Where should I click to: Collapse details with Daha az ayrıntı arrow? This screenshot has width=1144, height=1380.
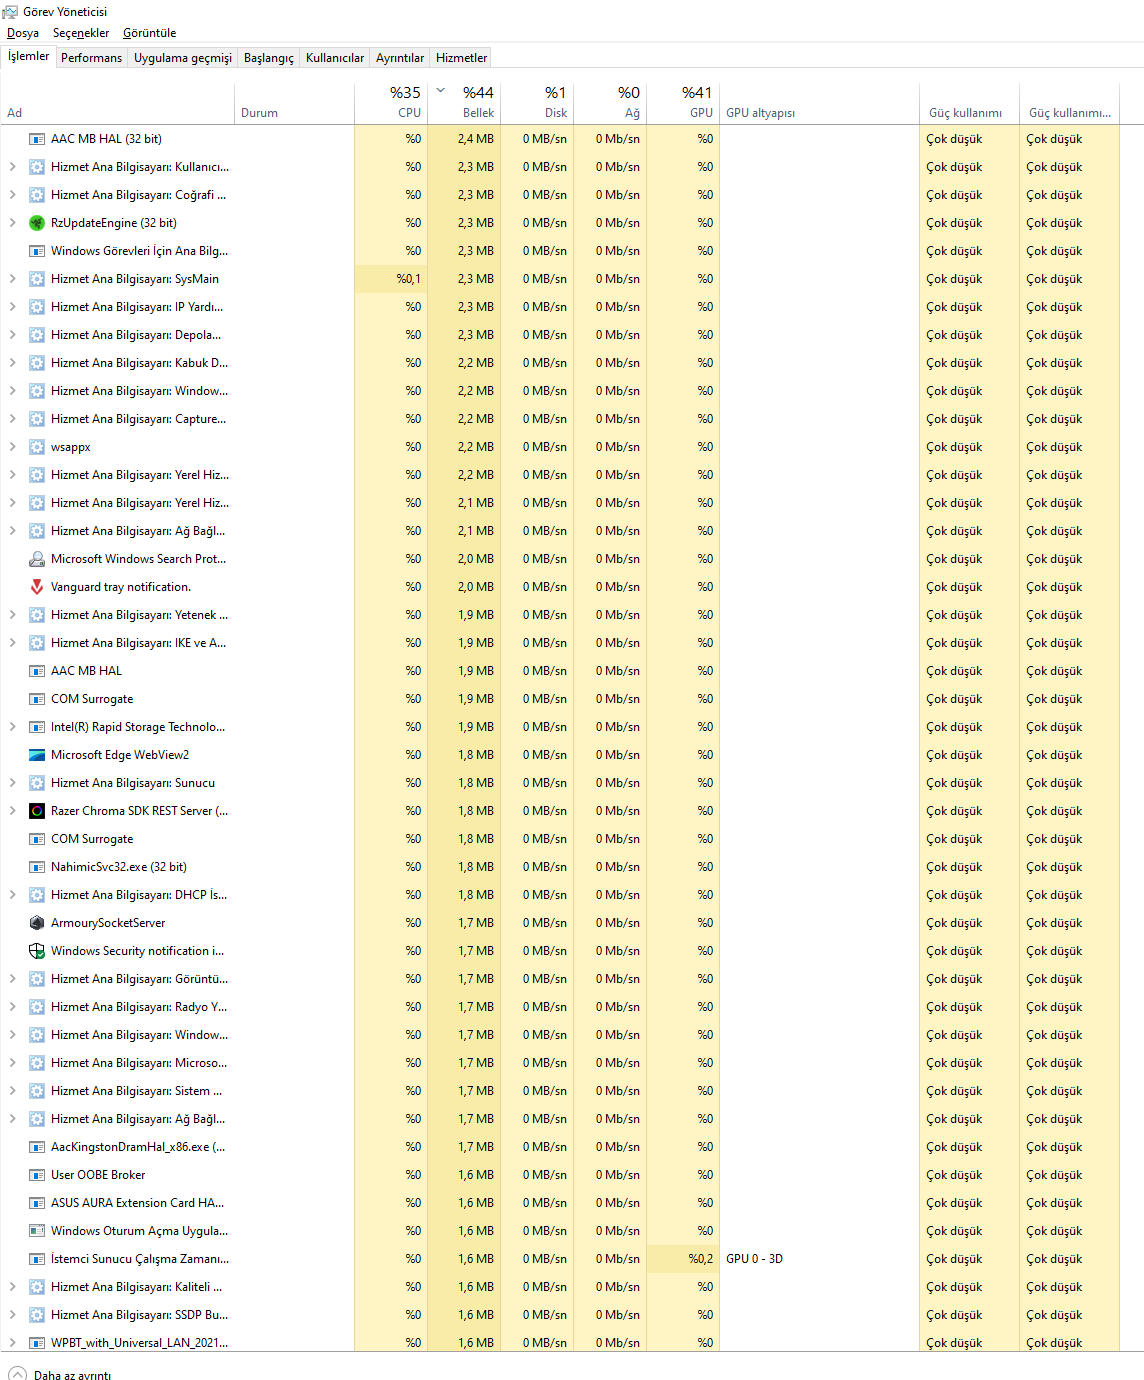point(17,1374)
